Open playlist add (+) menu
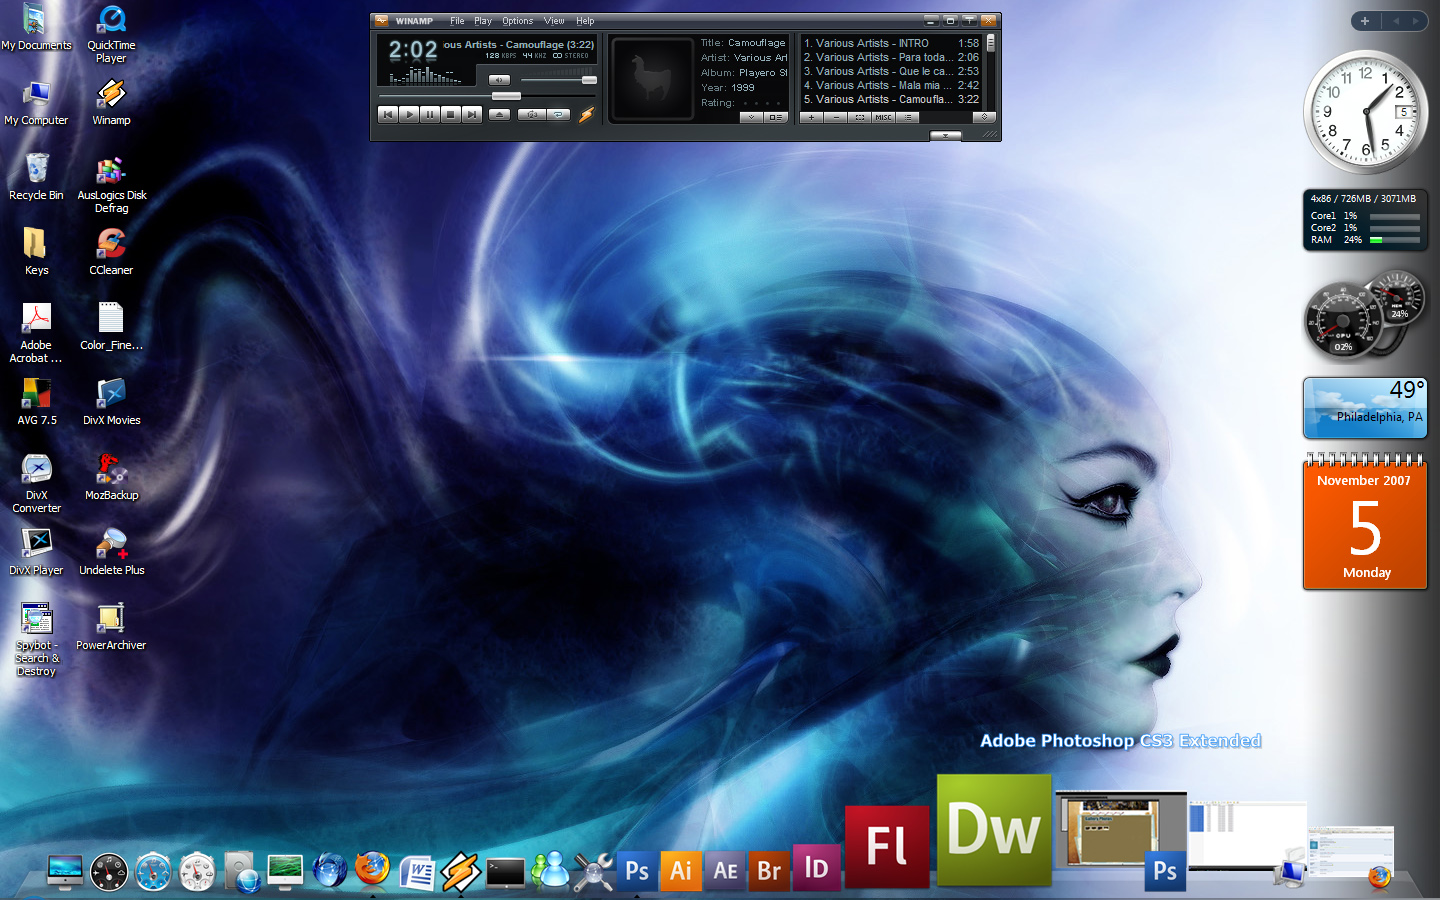This screenshot has width=1440, height=900. (811, 117)
